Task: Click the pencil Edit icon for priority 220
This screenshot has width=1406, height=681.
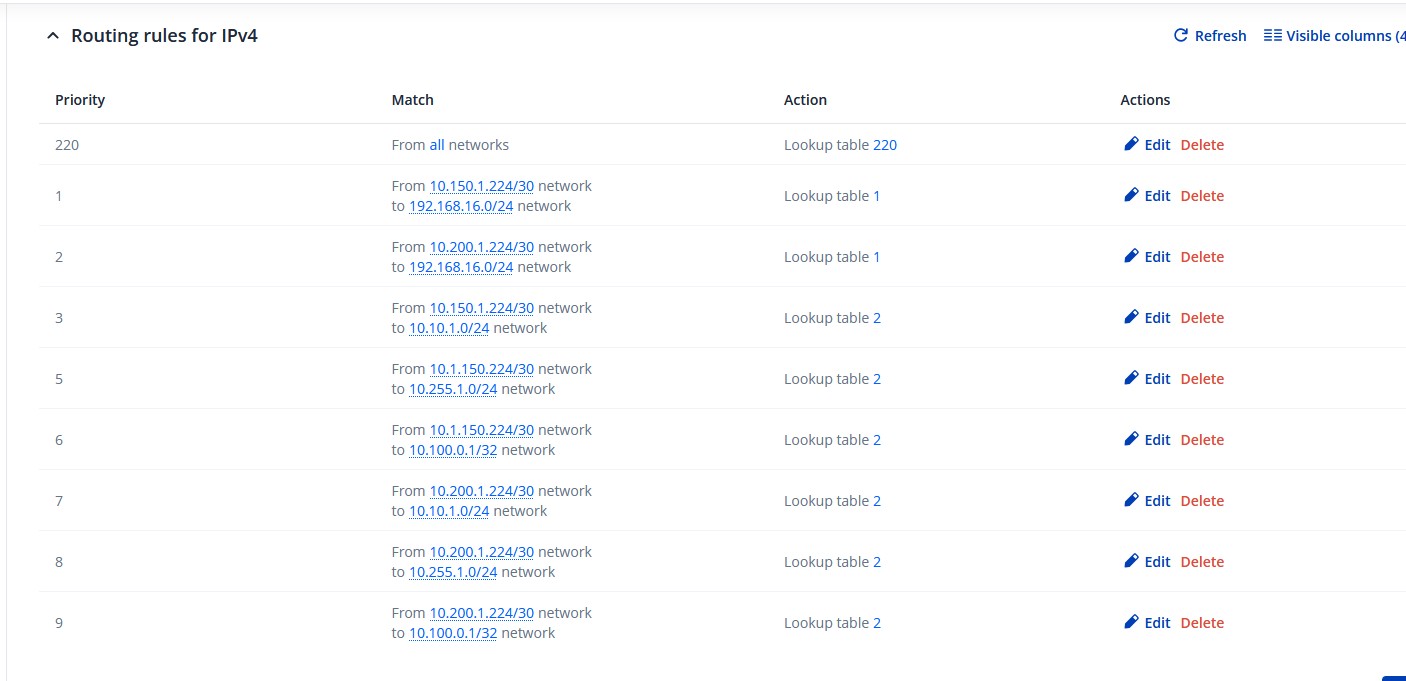Action: coord(1132,144)
